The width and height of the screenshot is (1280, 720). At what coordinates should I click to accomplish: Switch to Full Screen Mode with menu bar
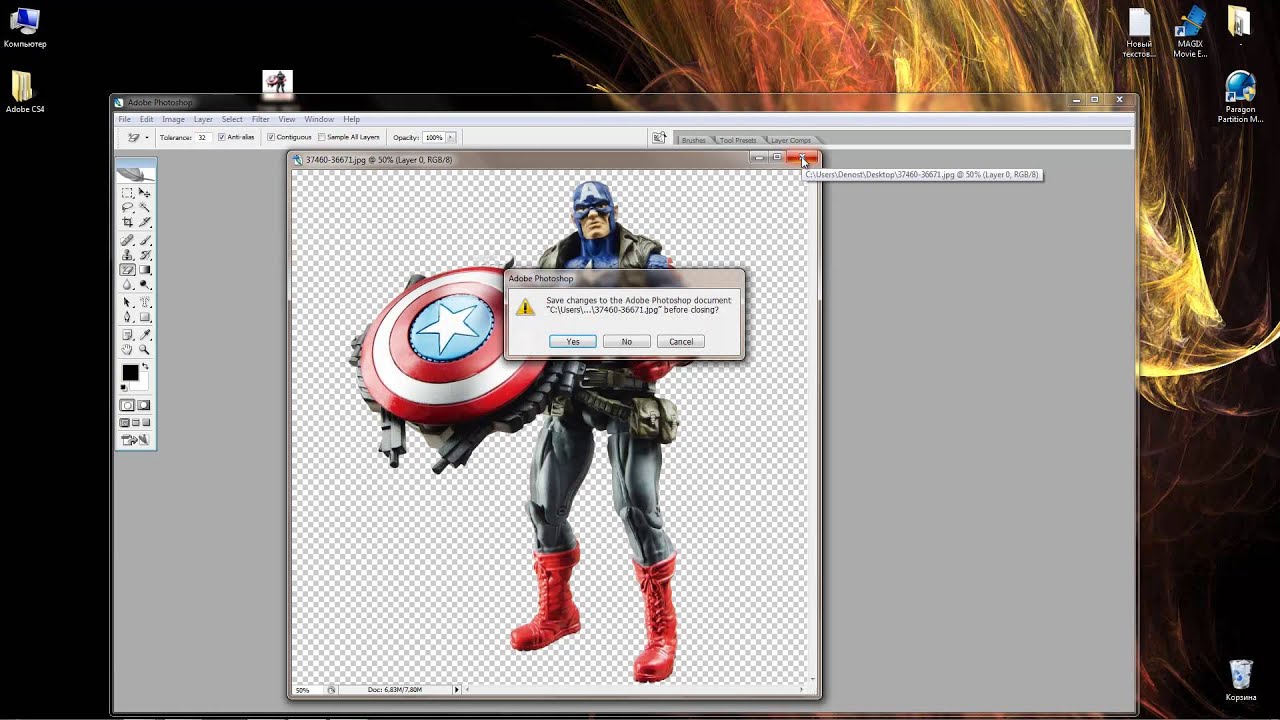pyautogui.click(x=135, y=423)
